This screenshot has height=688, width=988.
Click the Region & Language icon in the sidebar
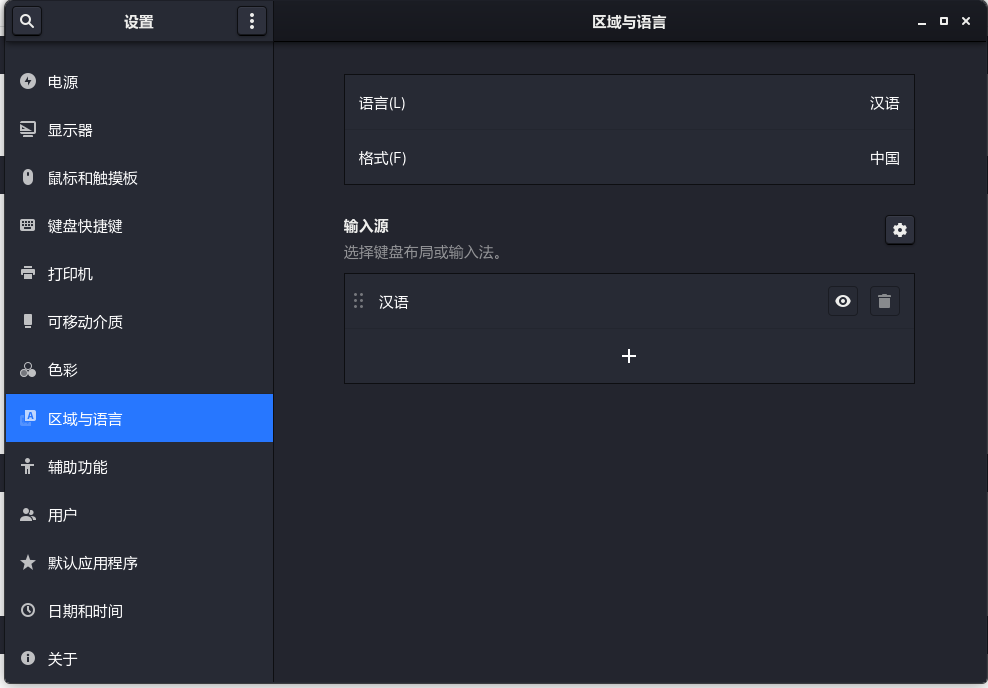point(28,418)
